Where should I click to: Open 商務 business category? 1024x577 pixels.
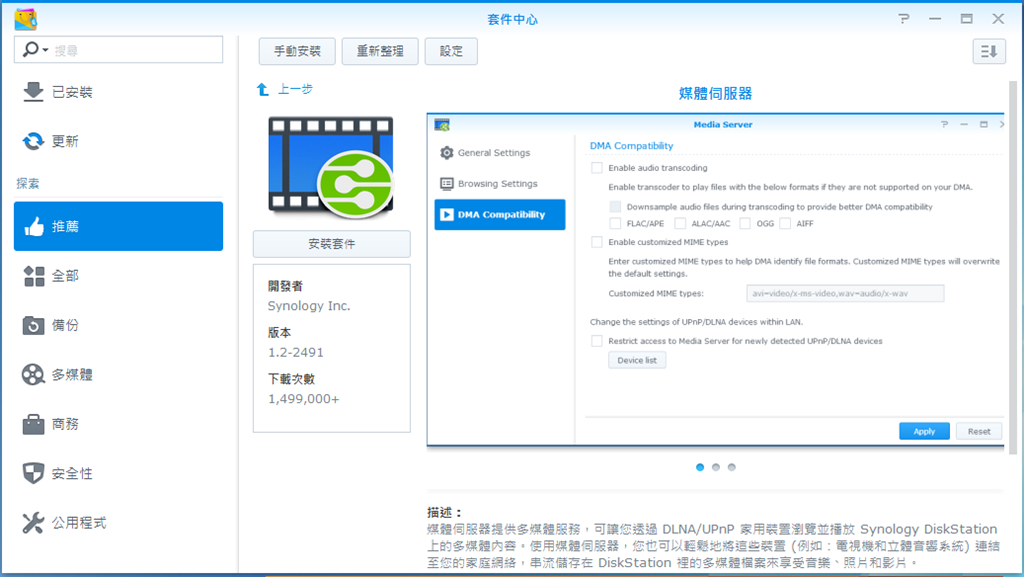(118, 424)
